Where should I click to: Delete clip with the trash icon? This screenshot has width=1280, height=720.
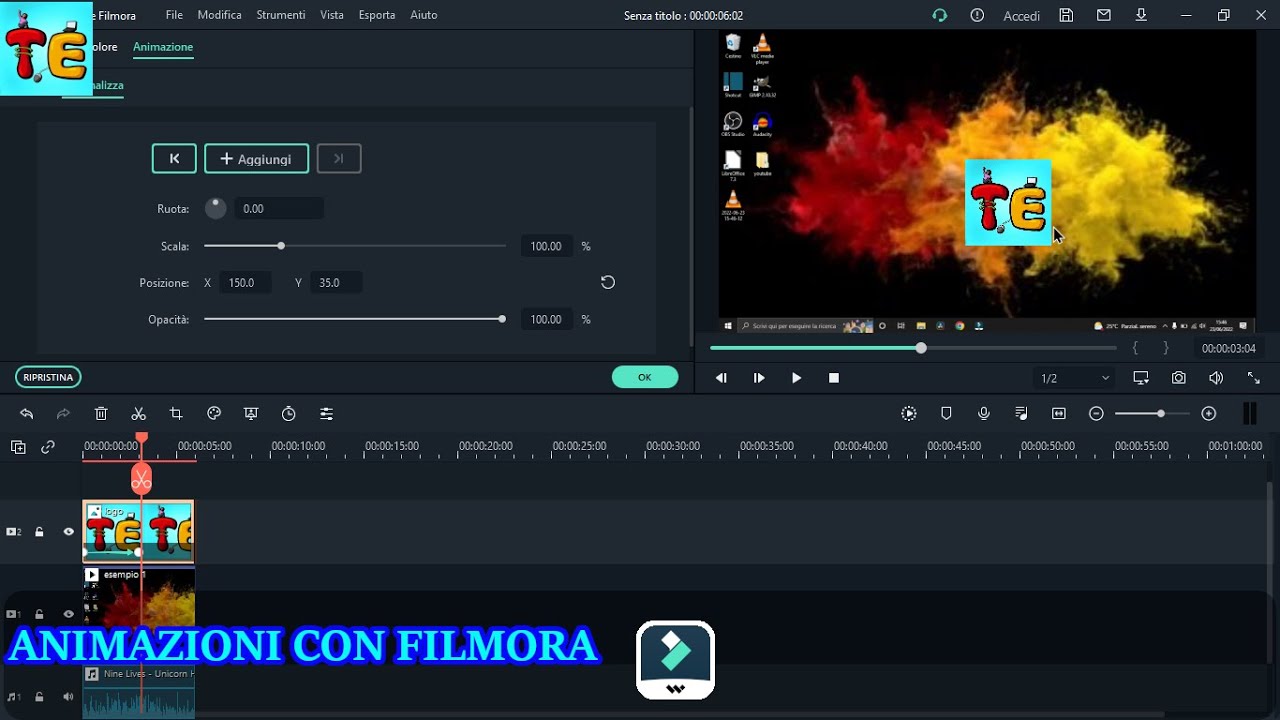click(101, 414)
